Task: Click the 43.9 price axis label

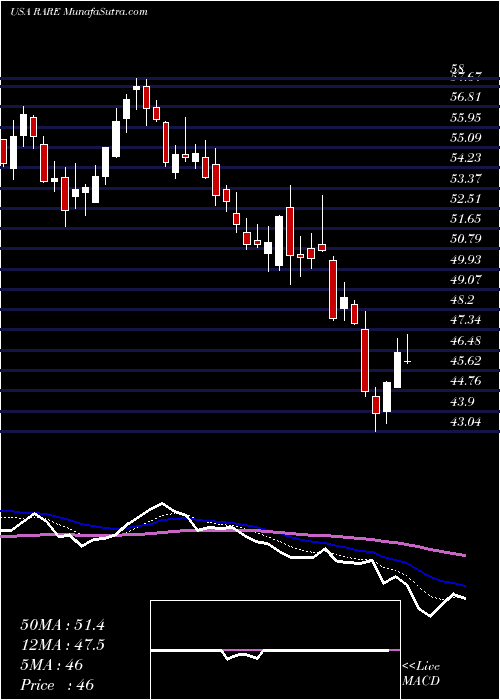Action: (462, 401)
